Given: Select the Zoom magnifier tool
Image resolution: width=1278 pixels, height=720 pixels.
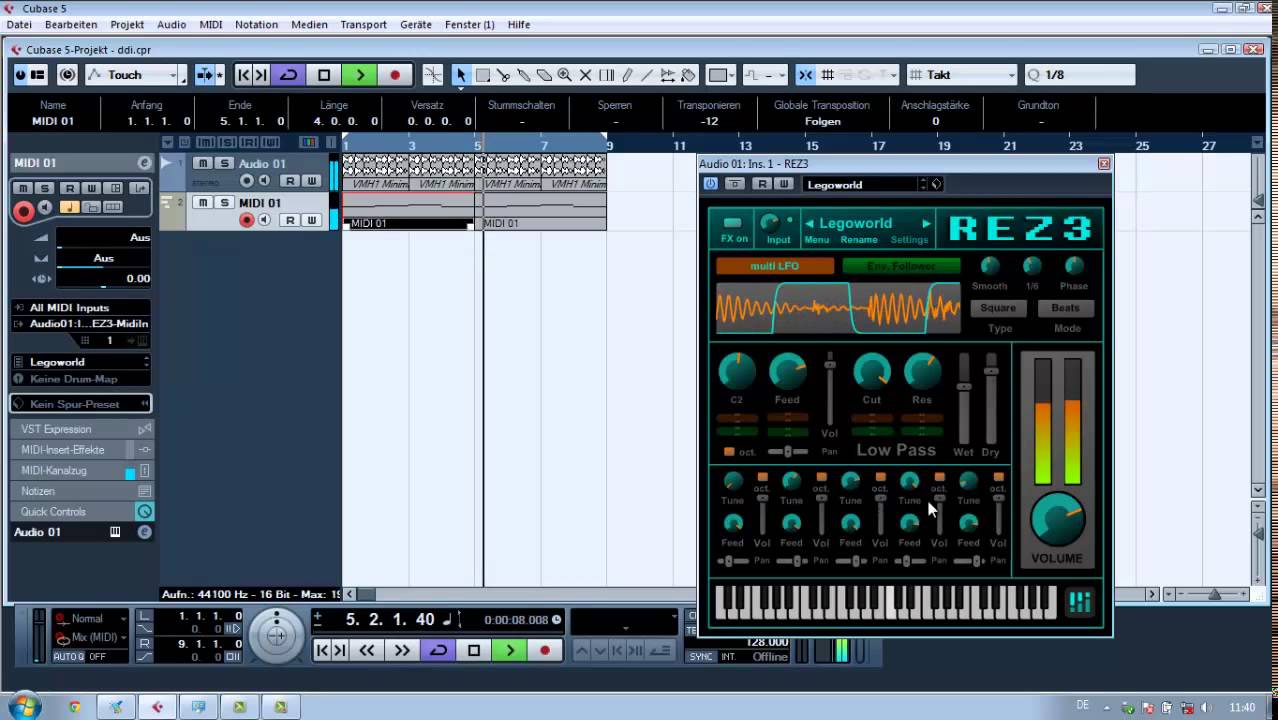Looking at the screenshot, I should 565,75.
